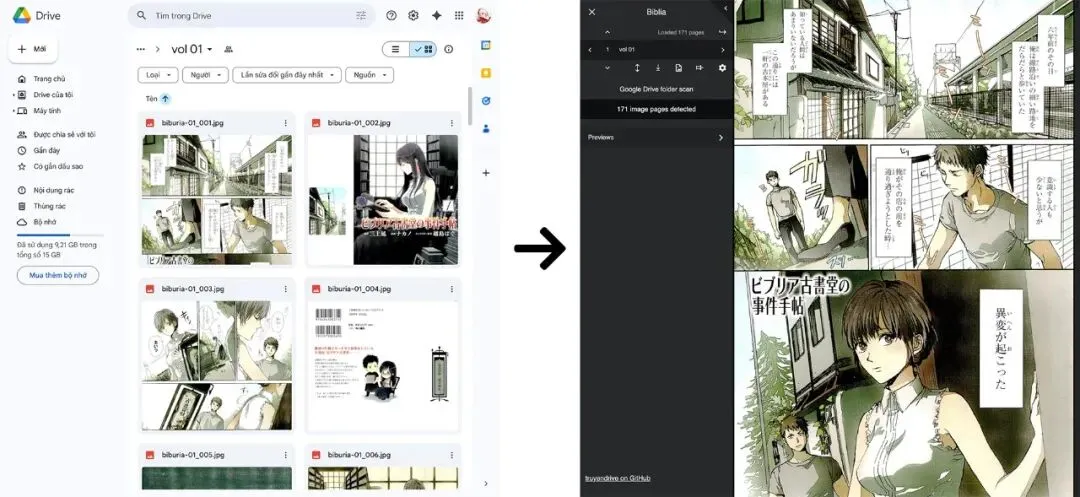Open Lần sửa đổi gần đây nhất filter
This screenshot has height=497, width=1080.
(287, 74)
